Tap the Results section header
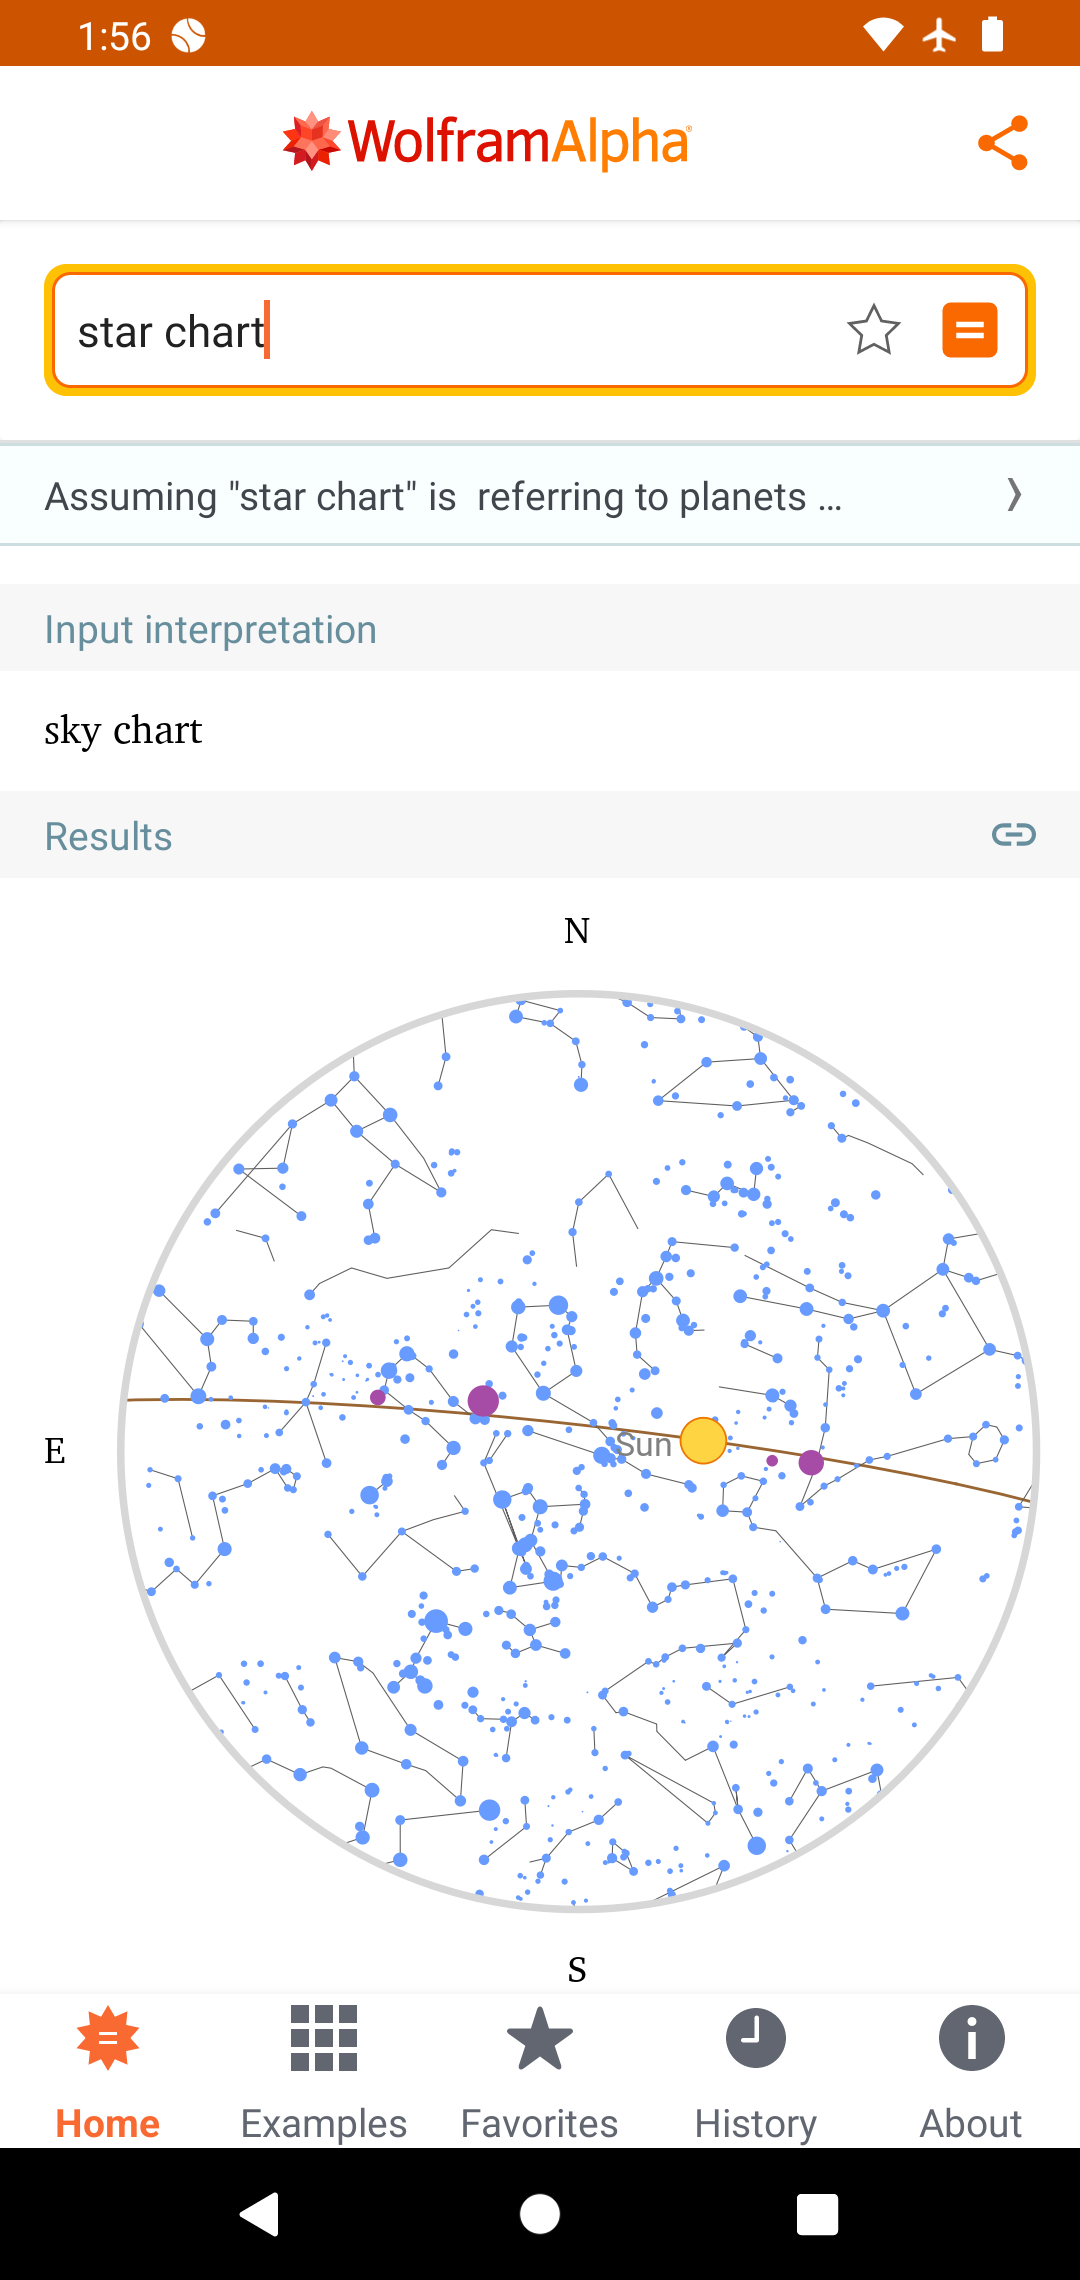Screen dimensions: 1080x2280 pyautogui.click(x=108, y=837)
